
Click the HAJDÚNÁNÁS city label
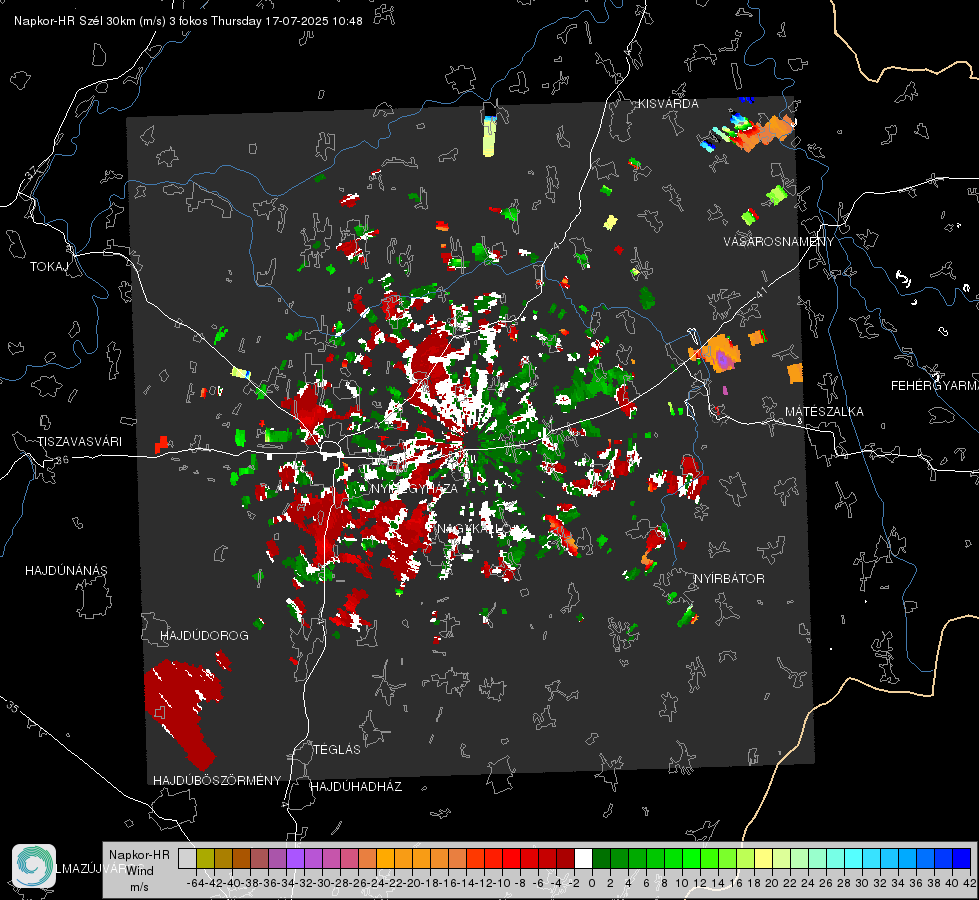[x=66, y=570]
